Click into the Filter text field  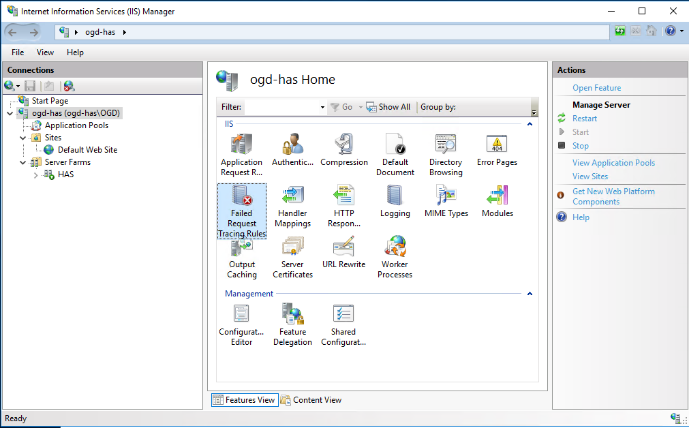(282, 107)
